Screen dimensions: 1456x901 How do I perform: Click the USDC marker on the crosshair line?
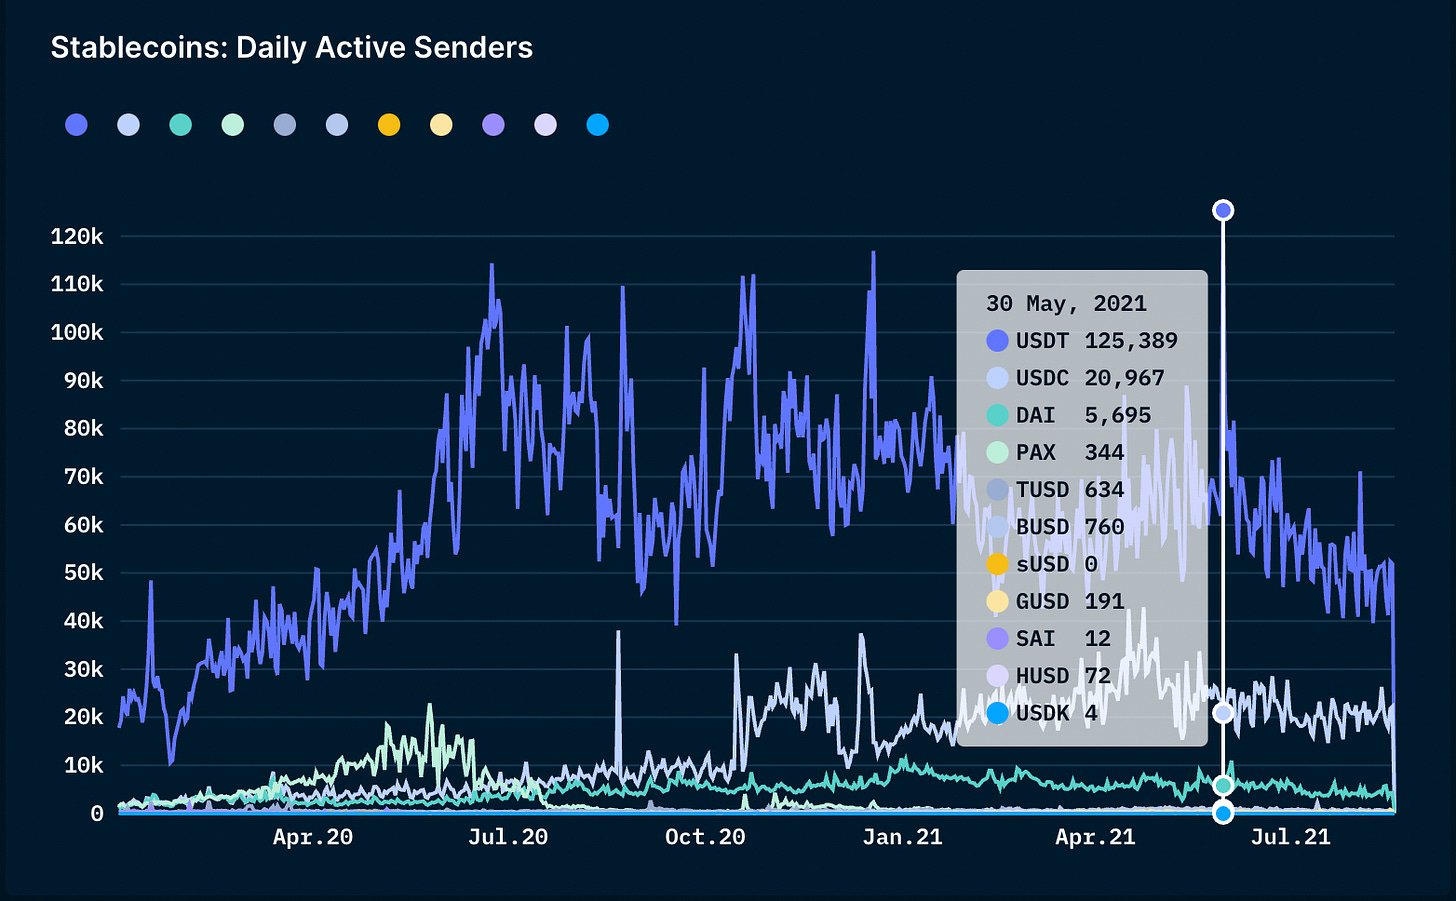coord(1223,713)
